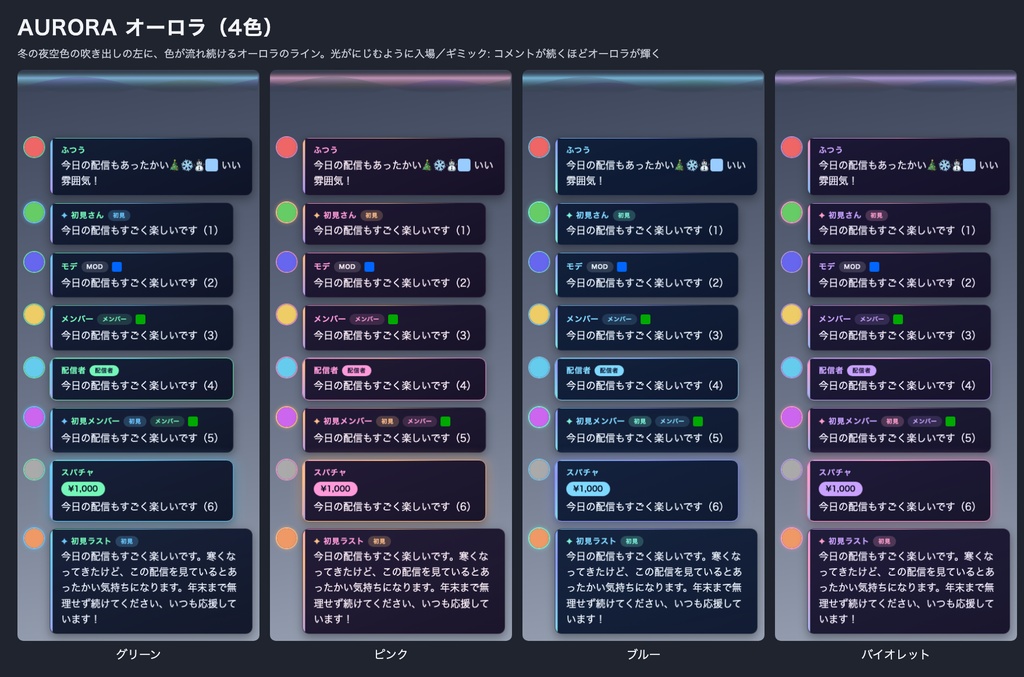Click the MOD badge in the バイオレット column
Screen dimensions: 1024x677
(x=852, y=266)
